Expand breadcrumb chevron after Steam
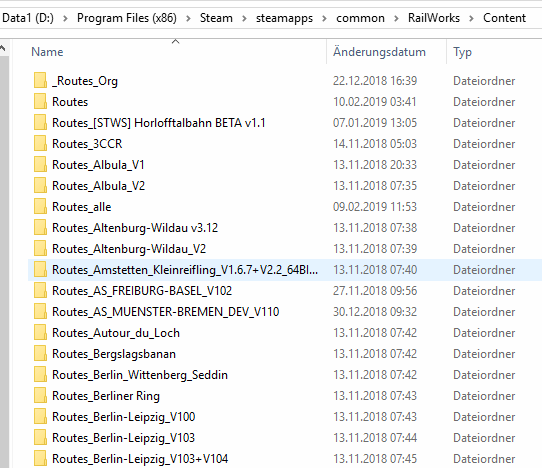542x468 pixels. 244,18
